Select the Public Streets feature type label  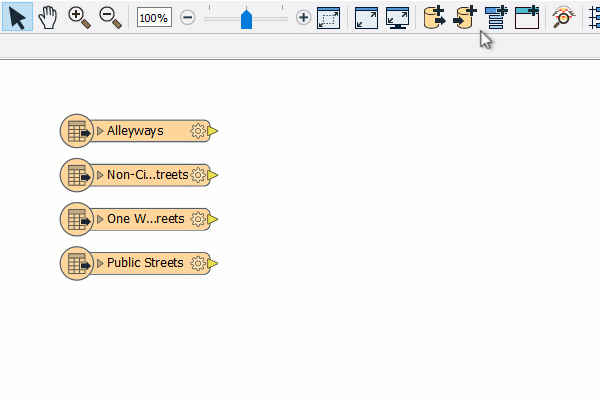coord(145,263)
